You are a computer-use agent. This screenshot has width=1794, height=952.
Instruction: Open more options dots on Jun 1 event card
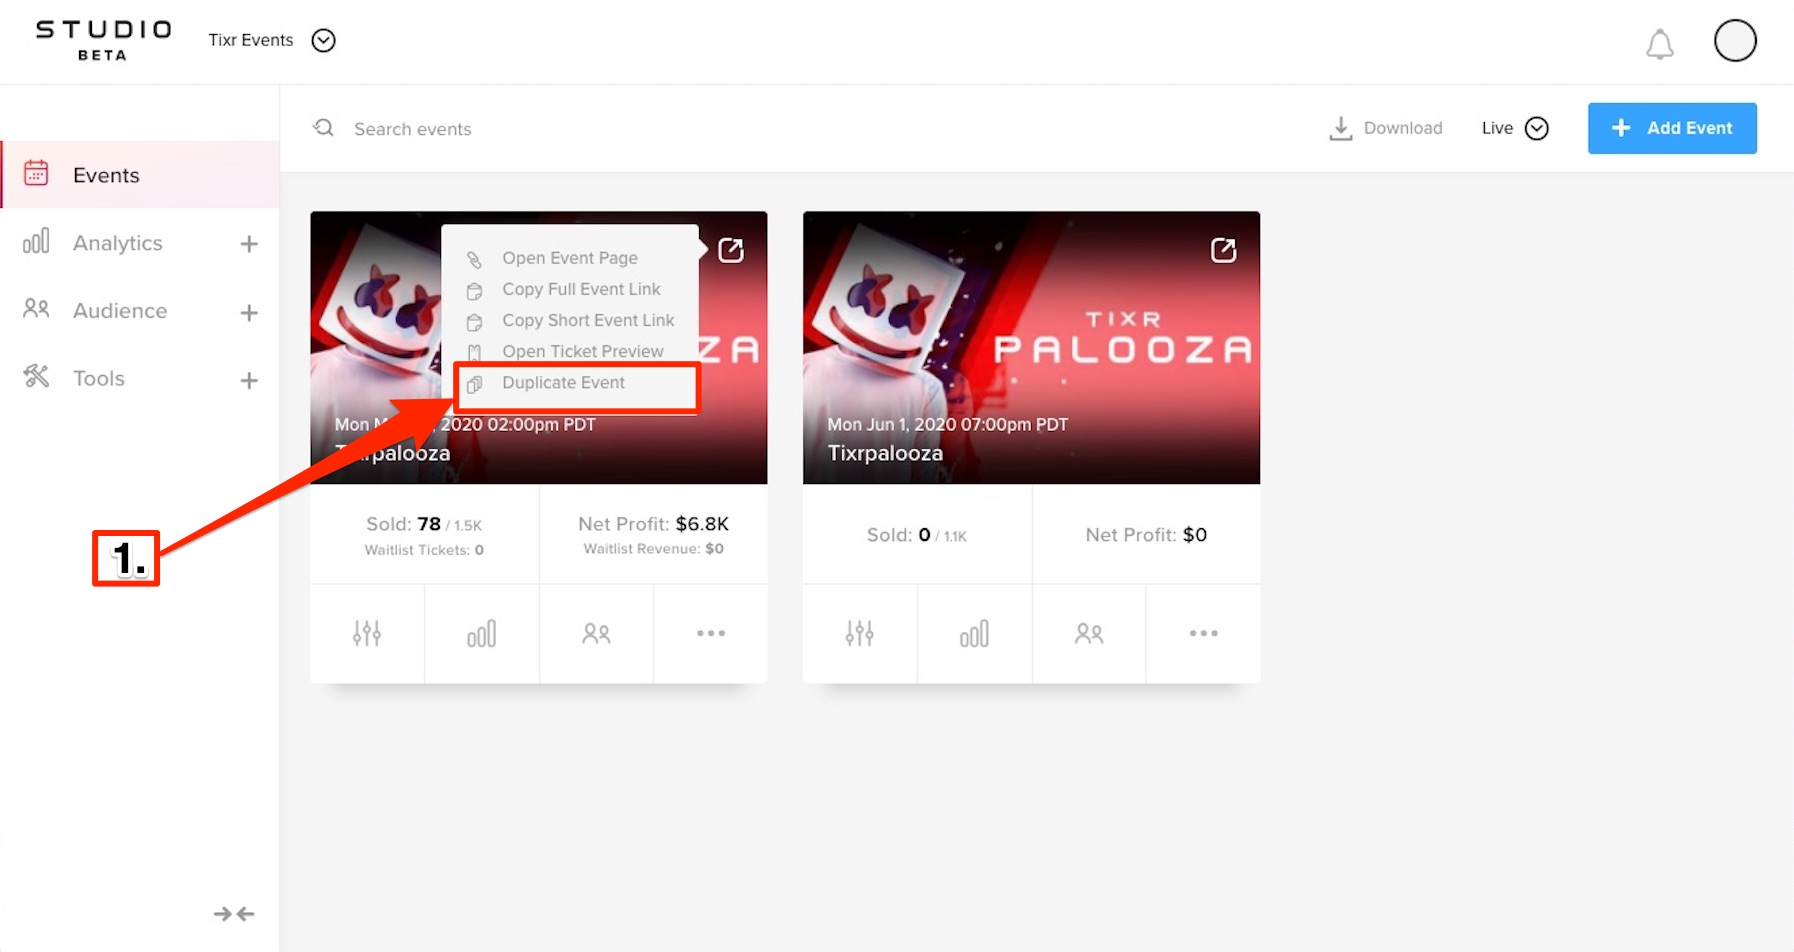coord(1203,633)
